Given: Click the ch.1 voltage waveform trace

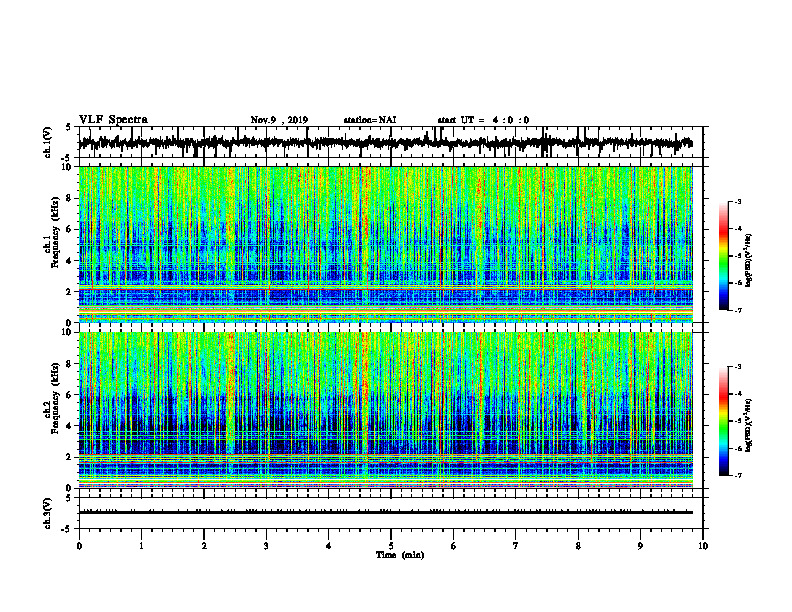Looking at the screenshot, I should 386,143.
